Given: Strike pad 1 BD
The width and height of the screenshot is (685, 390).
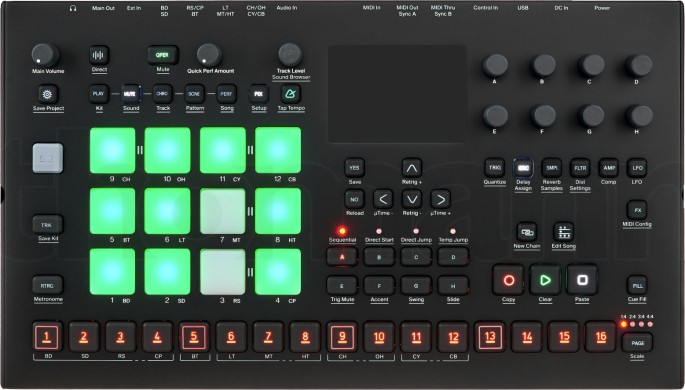Looking at the screenshot, I should [x=112, y=272].
